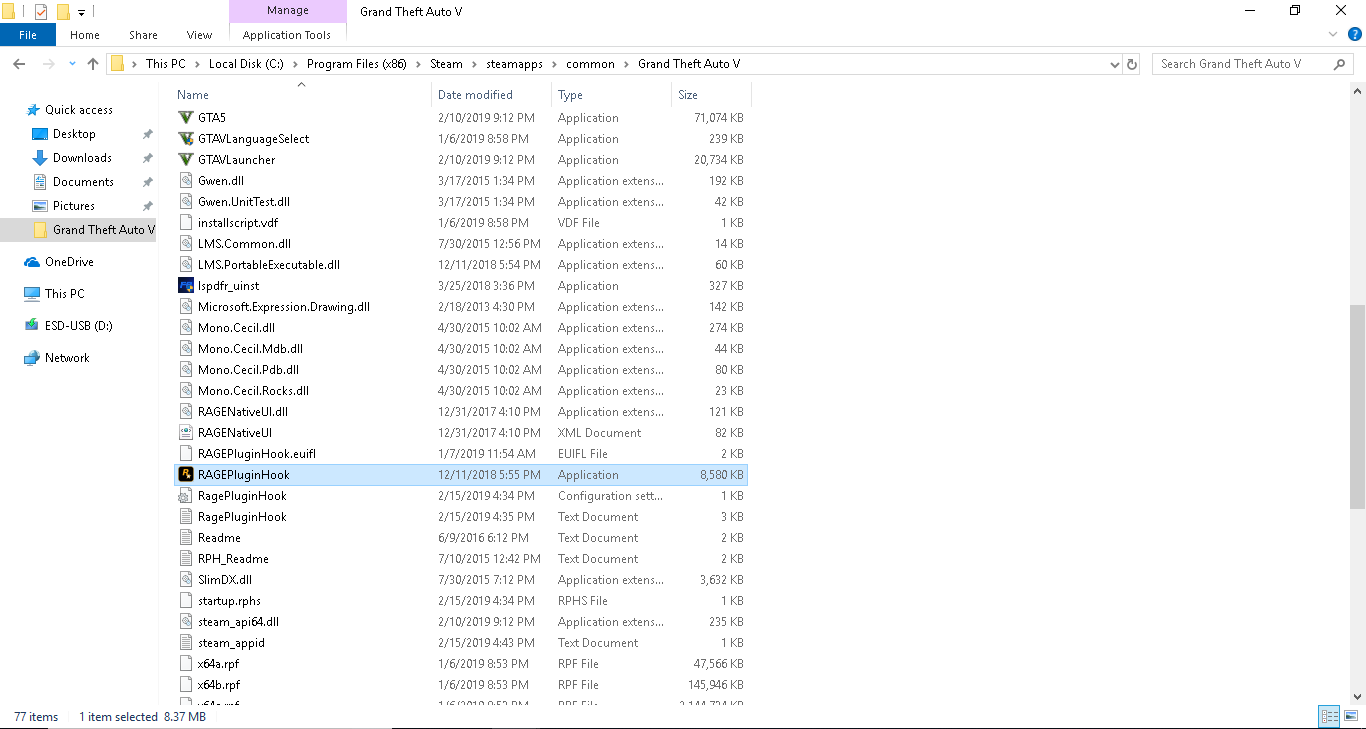Screen dimensions: 1366x729
Task: Click the Properties quick access toolbar icon
Action: 41,12
